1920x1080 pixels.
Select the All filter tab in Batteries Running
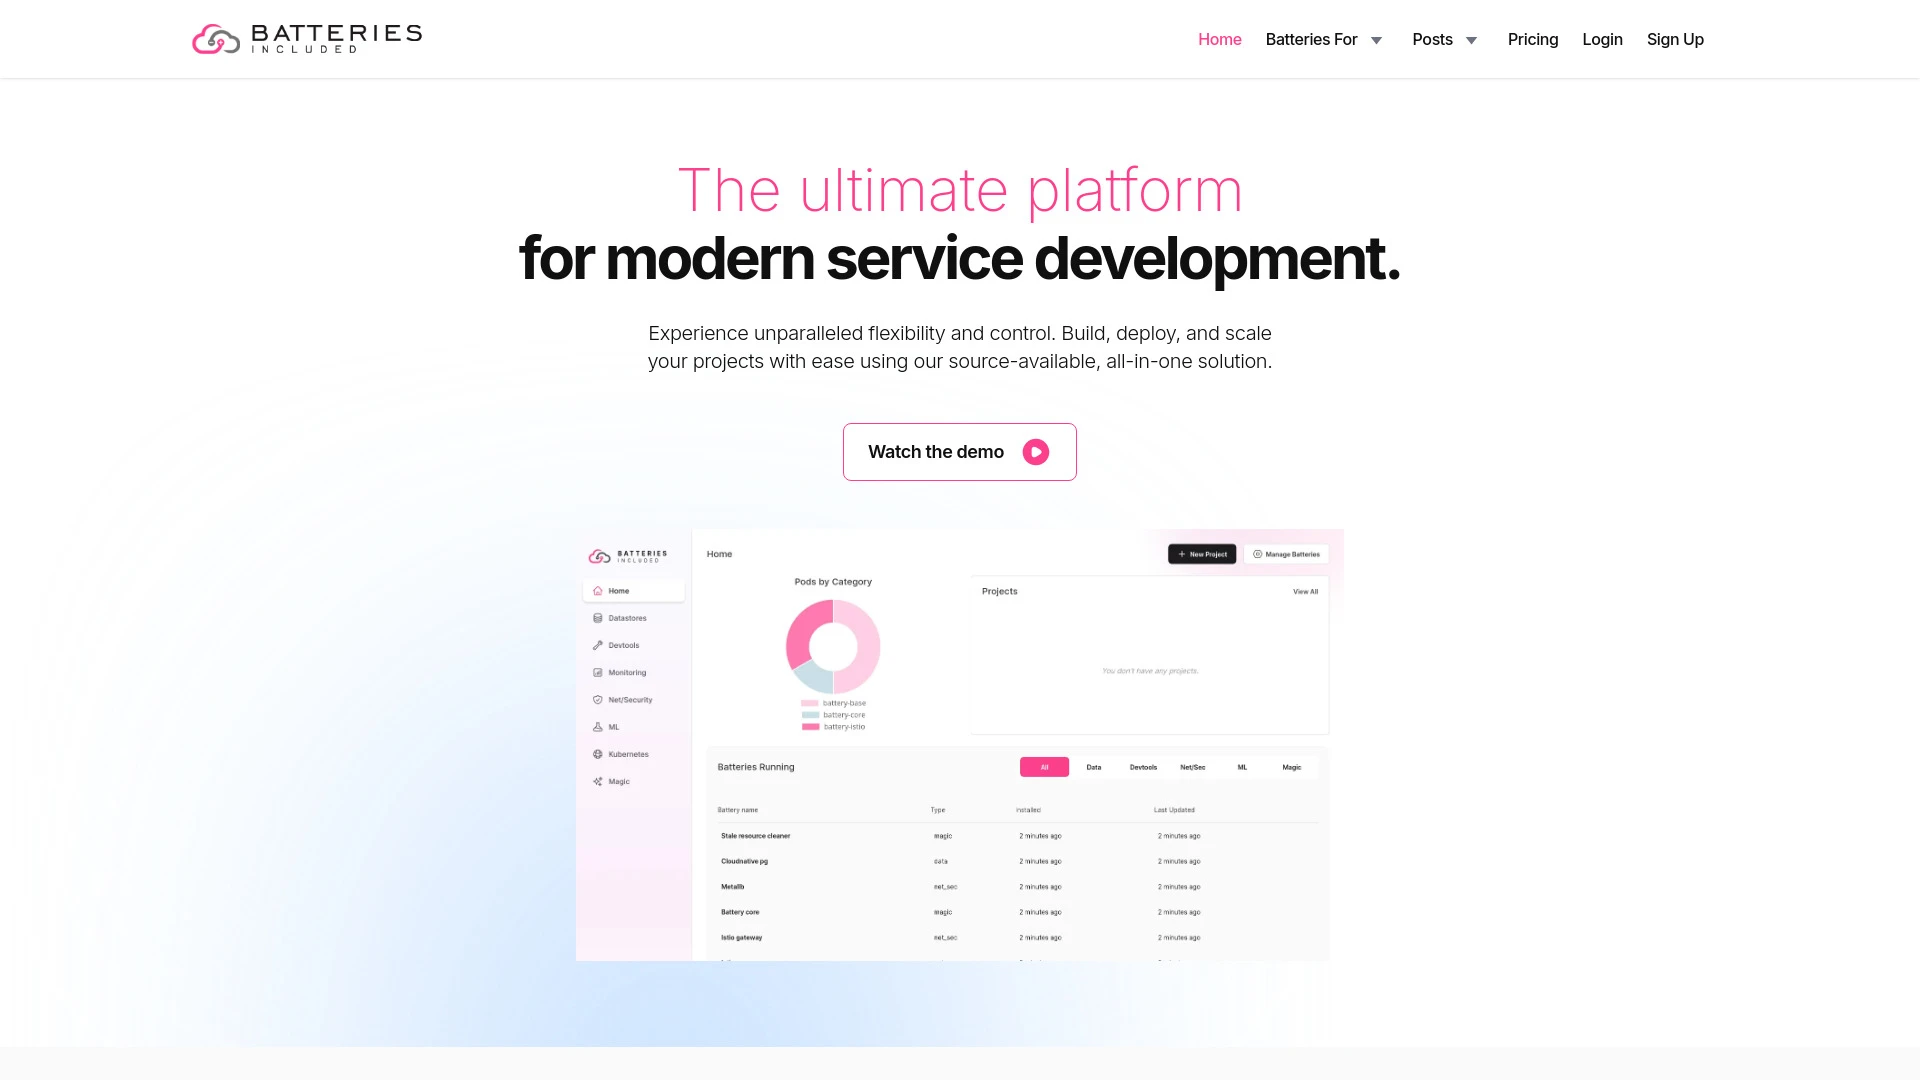[x=1044, y=766]
